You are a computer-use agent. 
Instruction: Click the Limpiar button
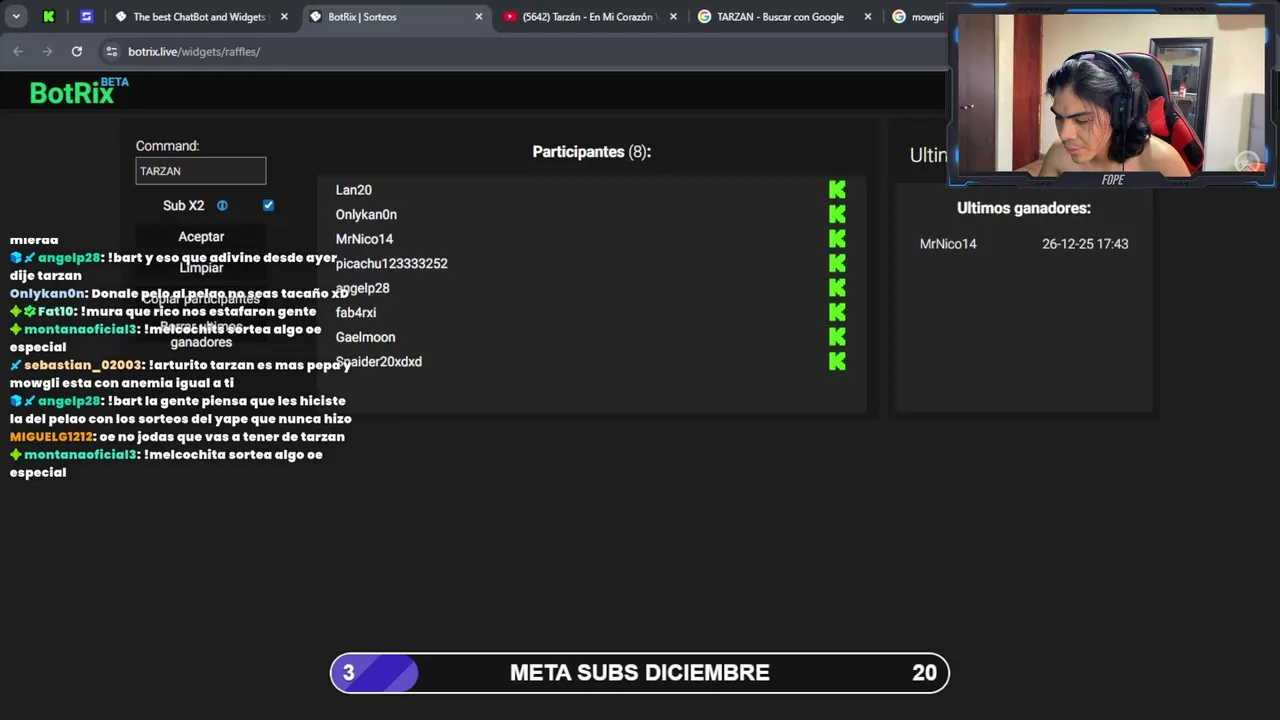201,268
